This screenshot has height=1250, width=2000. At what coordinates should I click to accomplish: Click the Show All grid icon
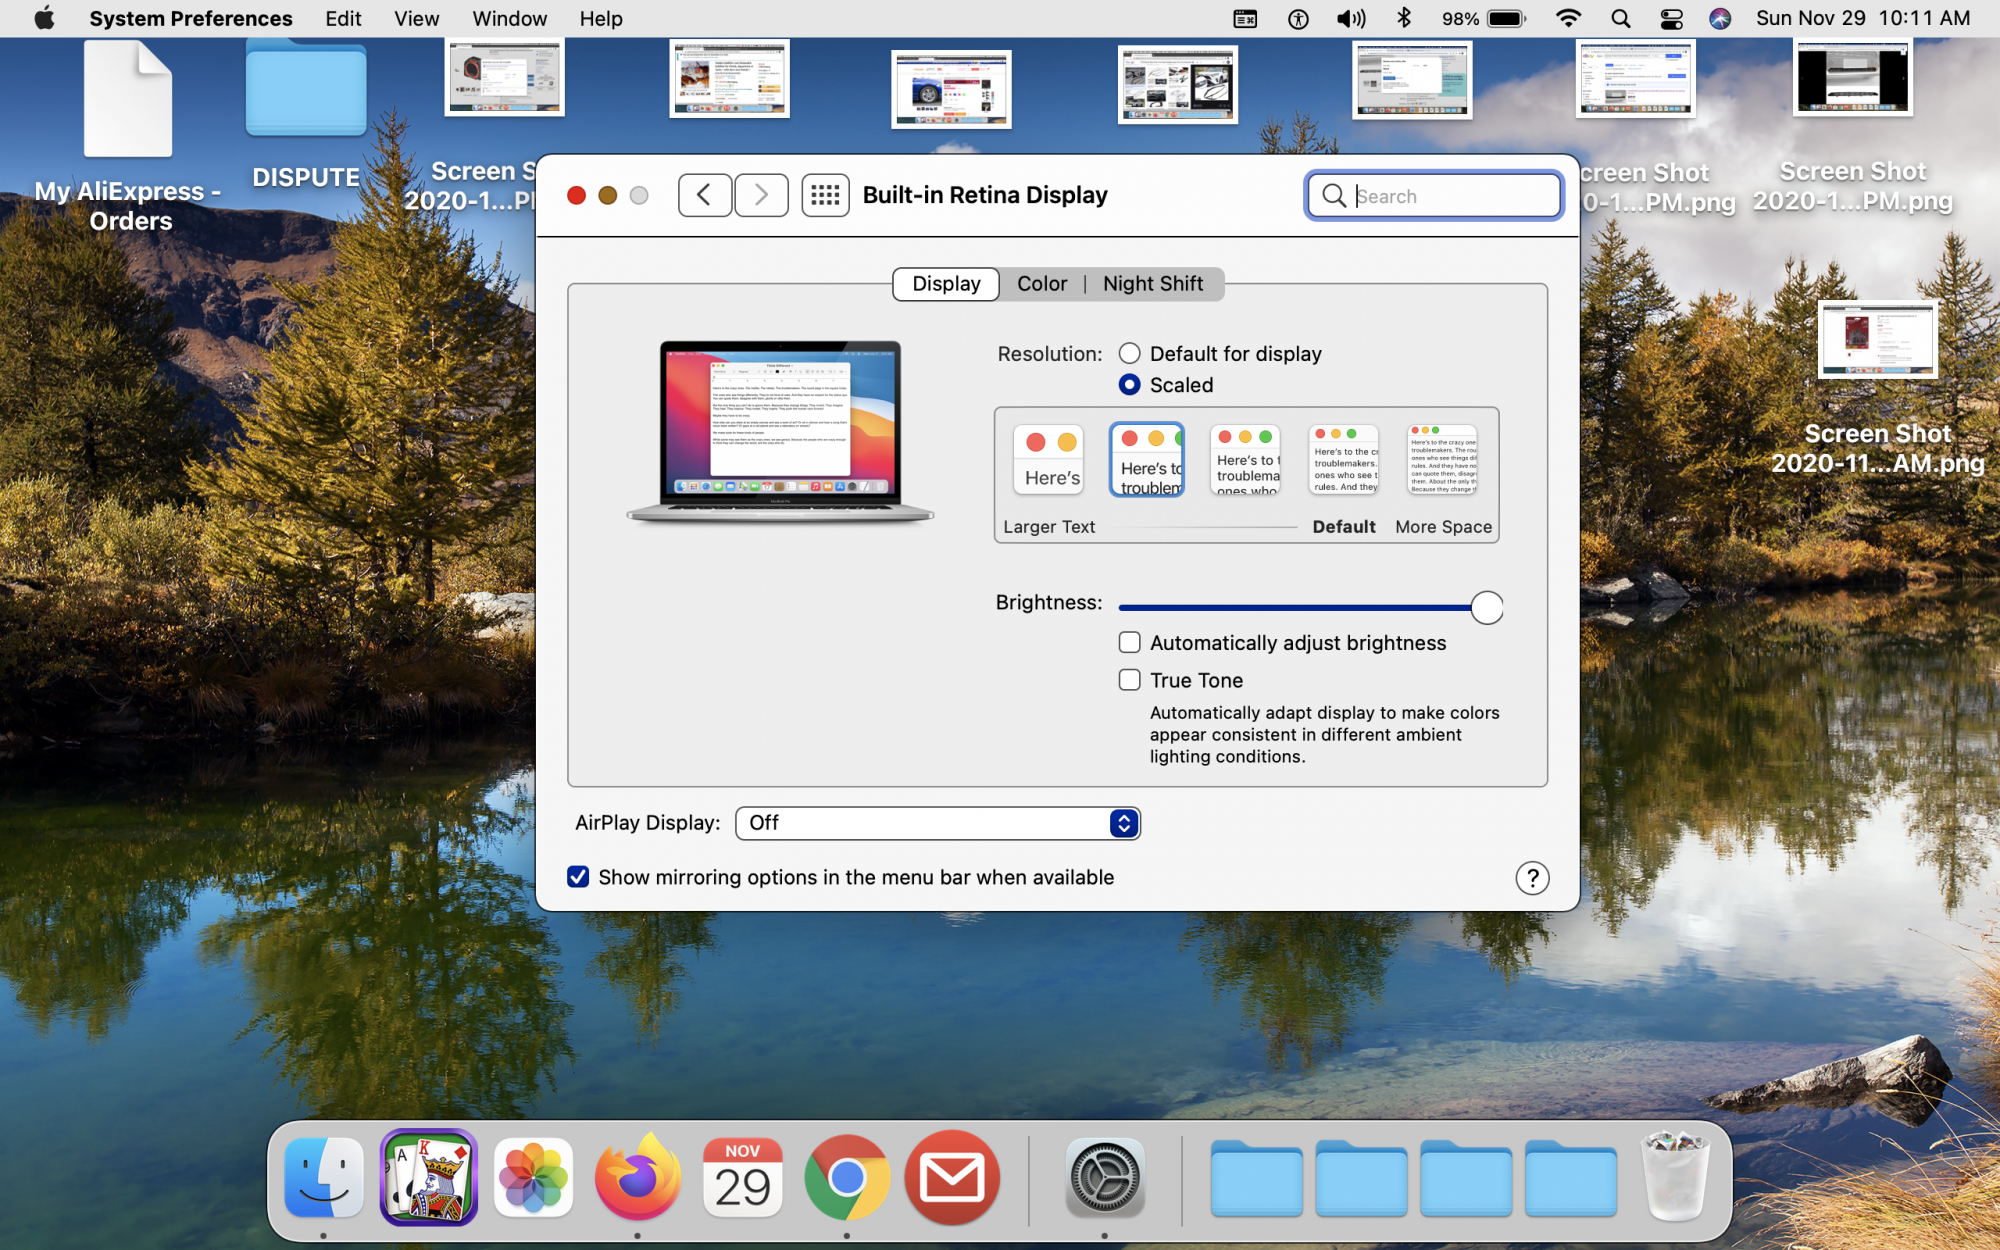click(825, 195)
